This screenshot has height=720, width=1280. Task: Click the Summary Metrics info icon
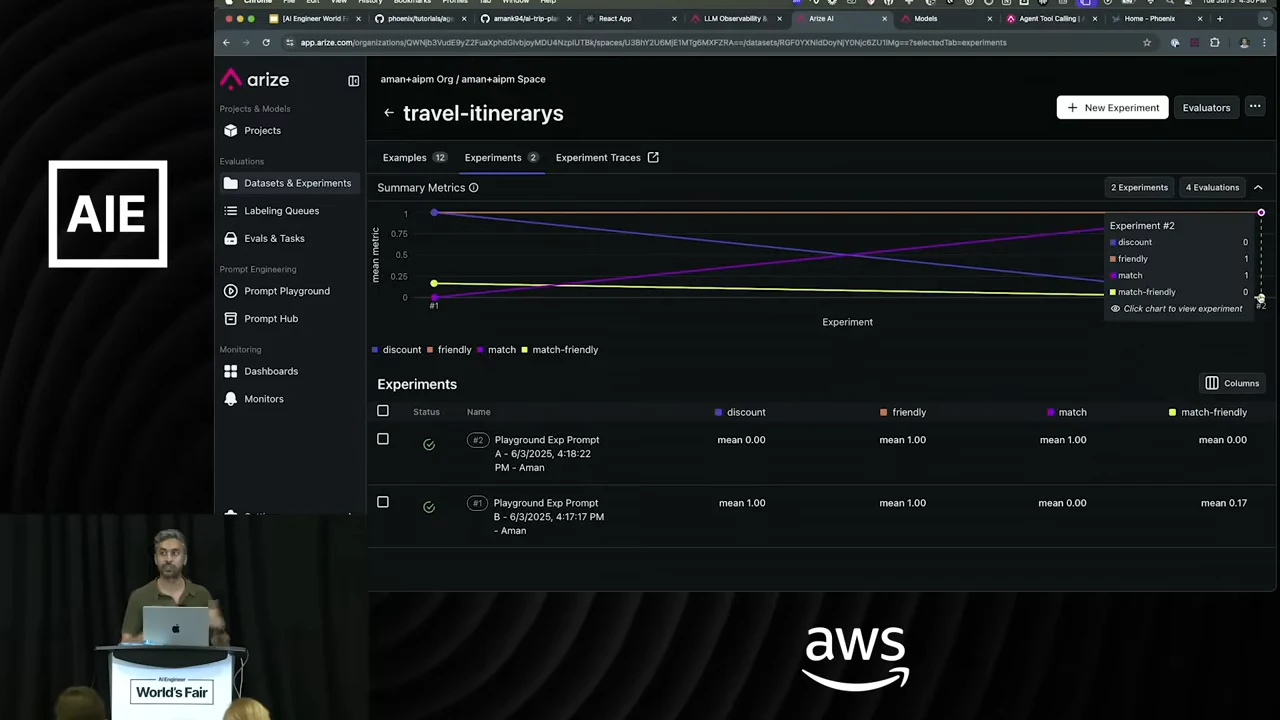click(x=474, y=188)
